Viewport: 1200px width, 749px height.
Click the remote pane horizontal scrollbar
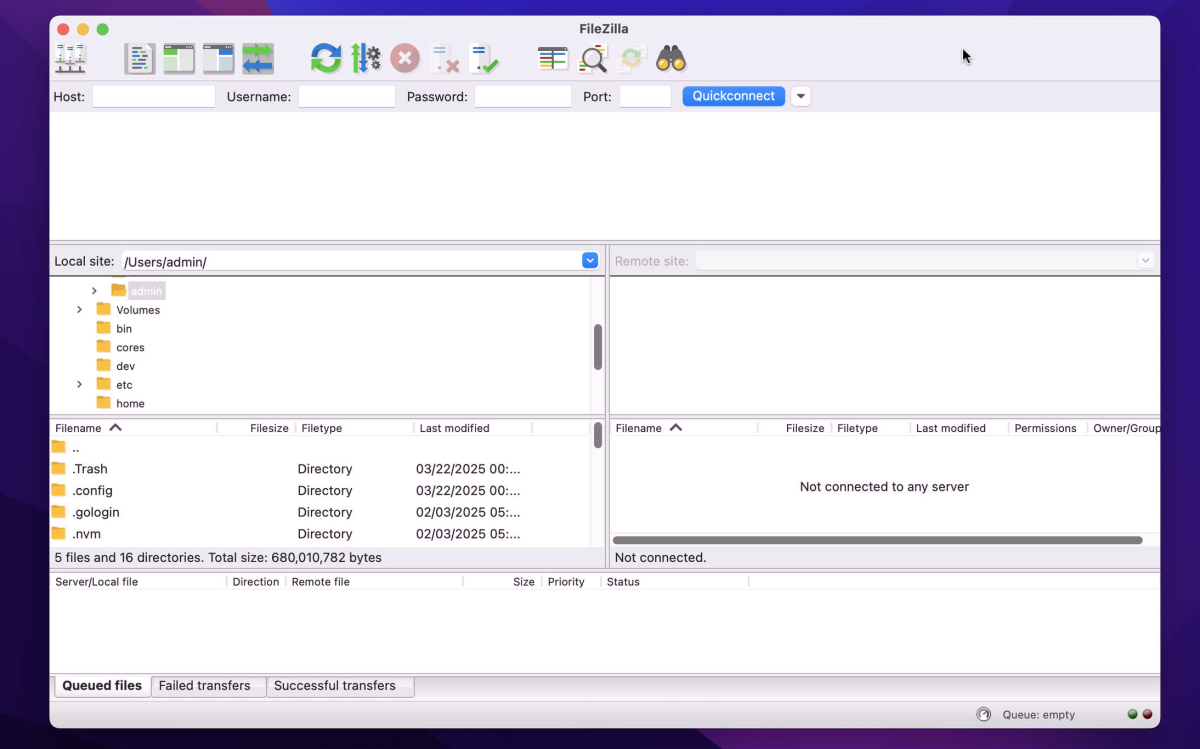(x=877, y=540)
